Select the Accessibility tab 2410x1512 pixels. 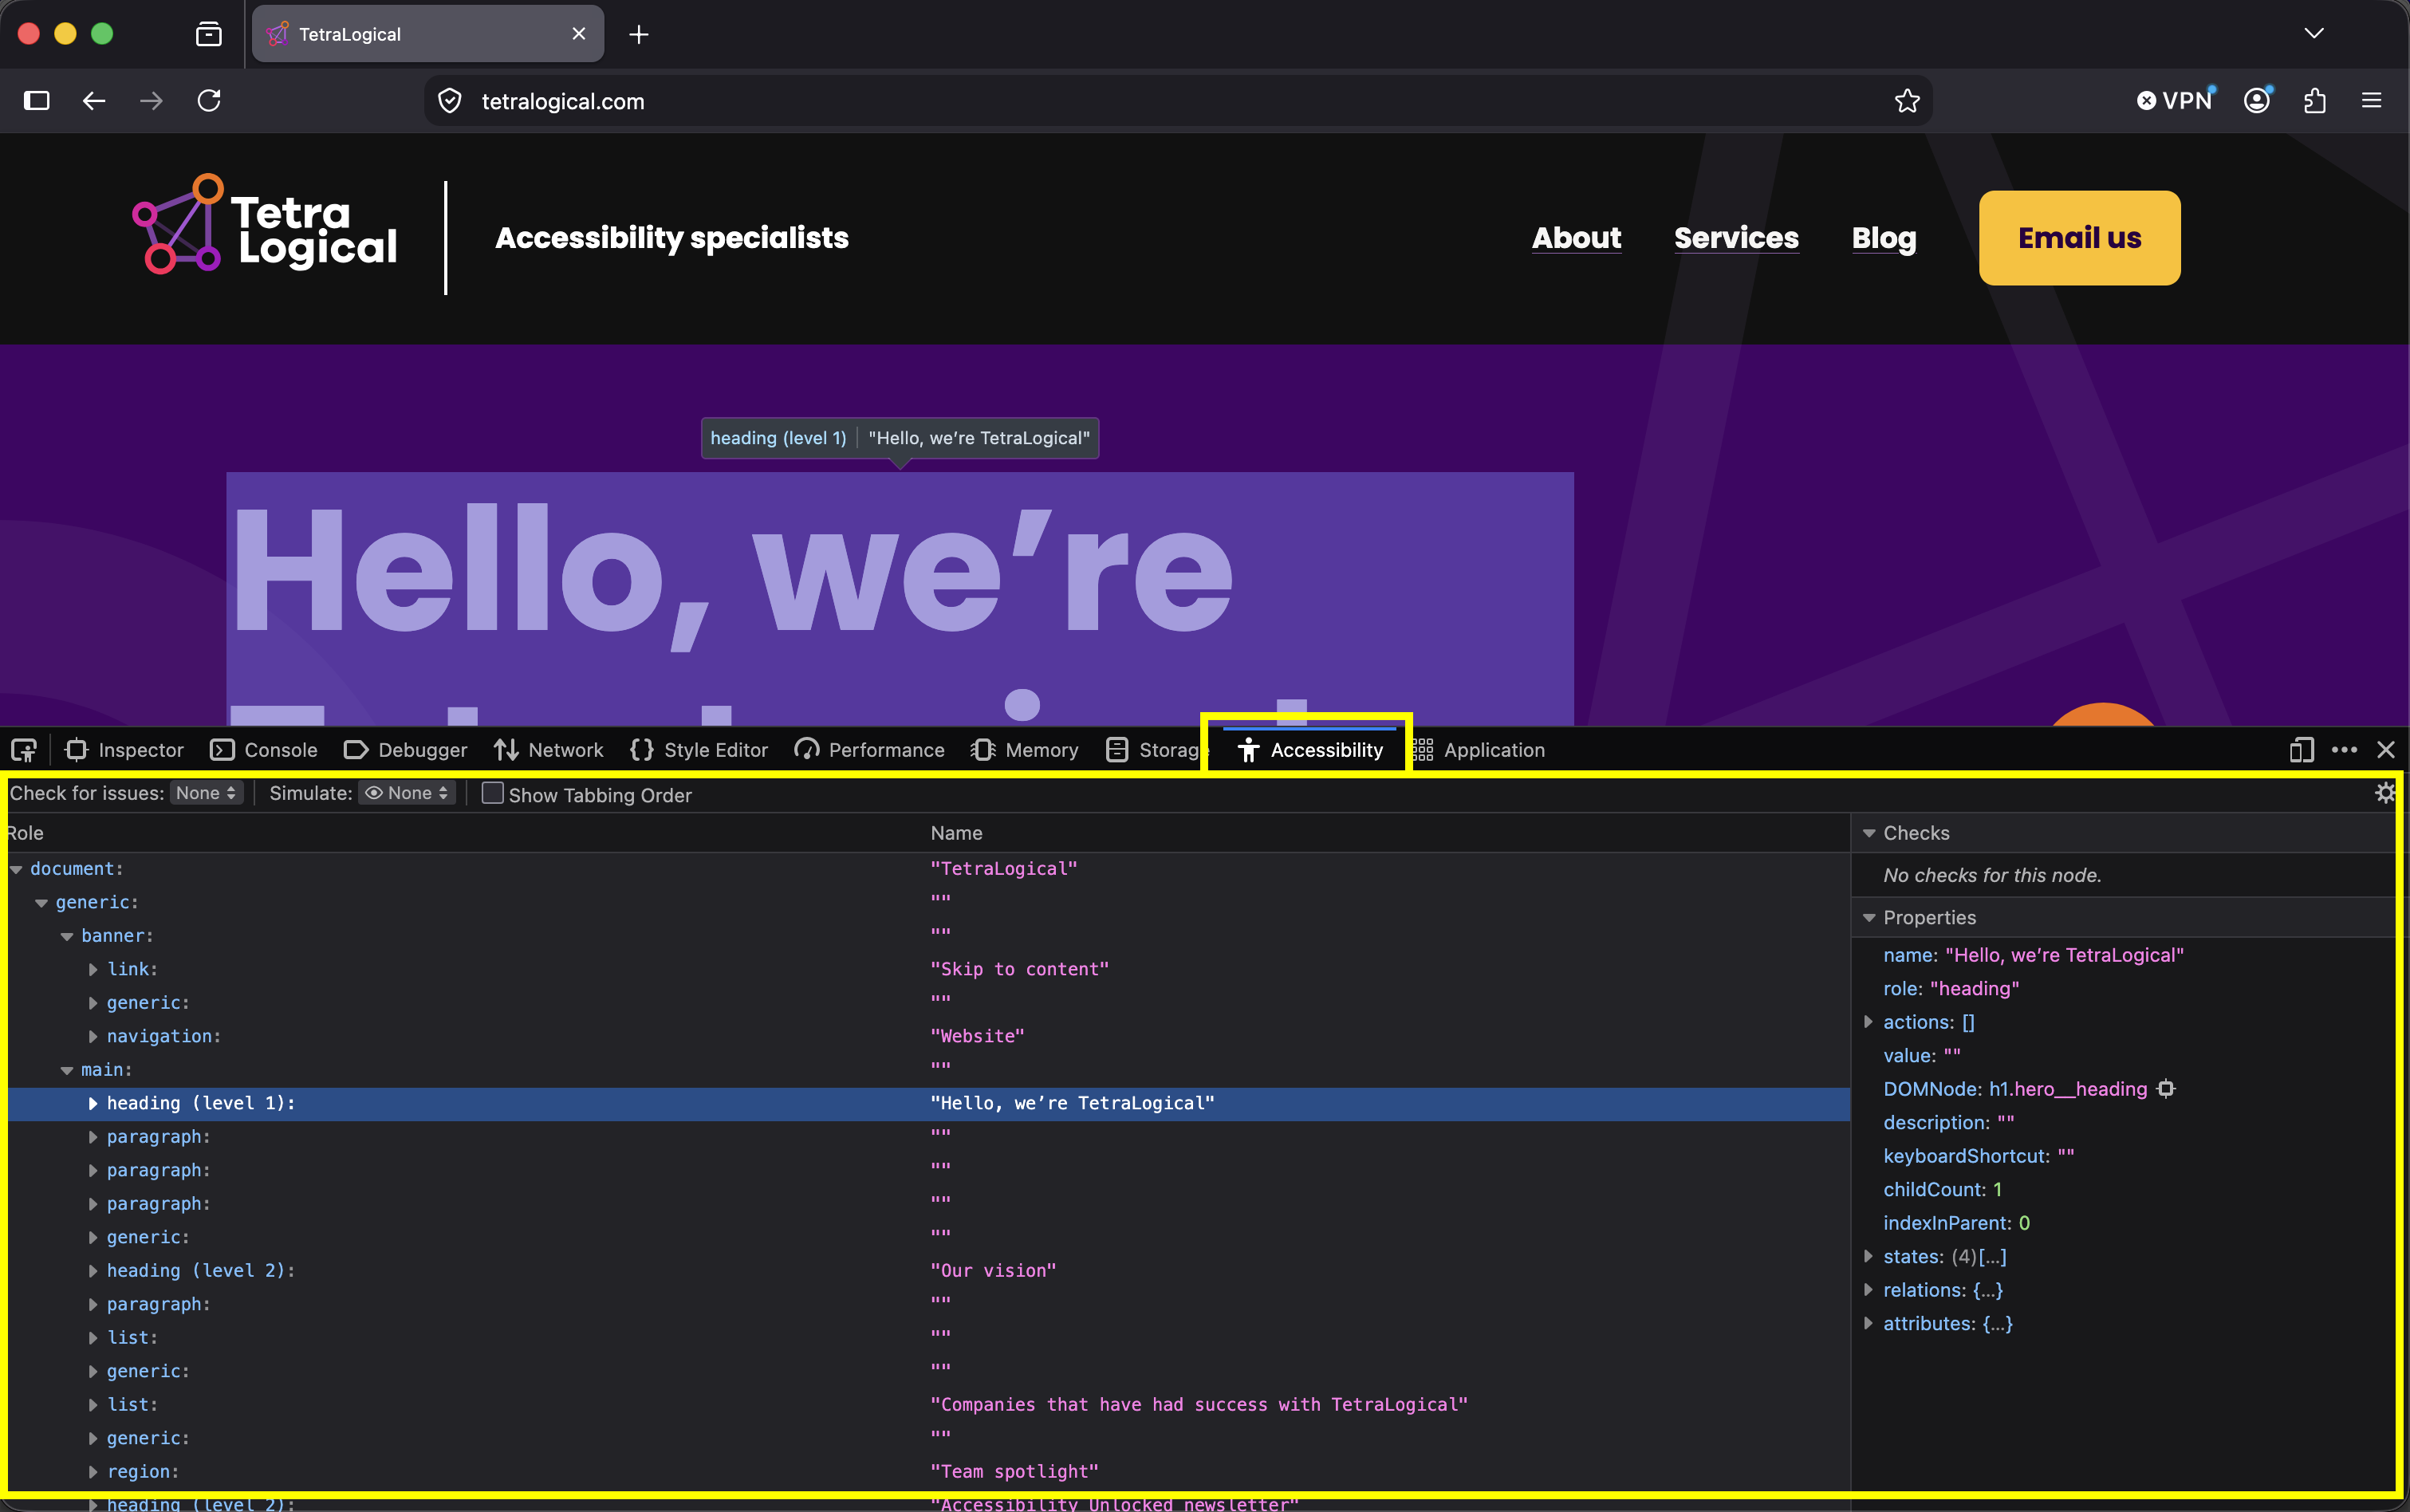pos(1309,750)
